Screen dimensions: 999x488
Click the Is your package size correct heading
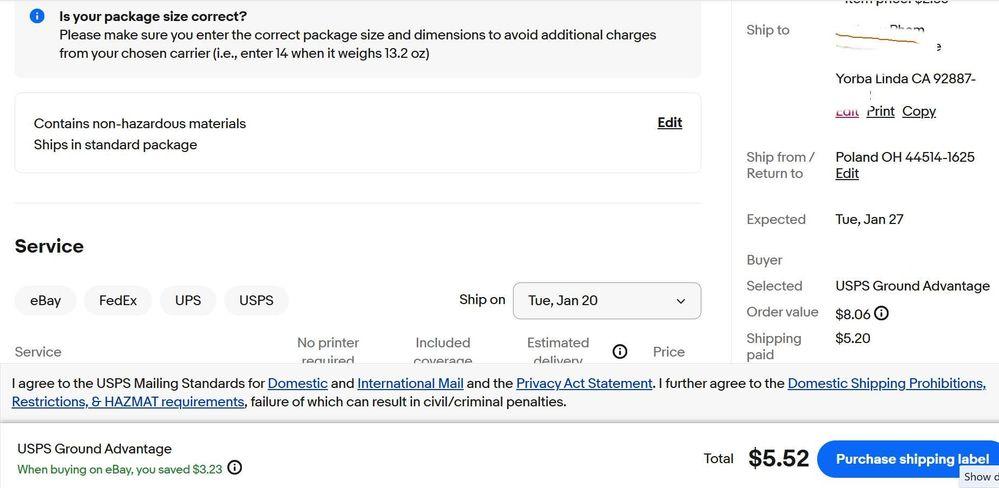coord(153,17)
